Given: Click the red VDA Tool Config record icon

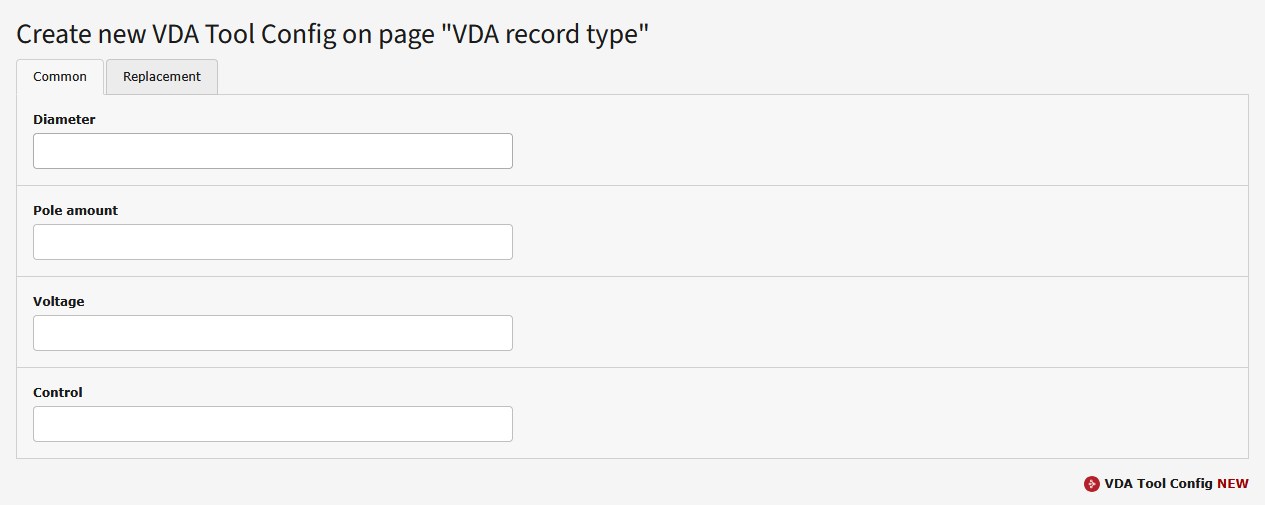Looking at the screenshot, I should coord(1091,484).
